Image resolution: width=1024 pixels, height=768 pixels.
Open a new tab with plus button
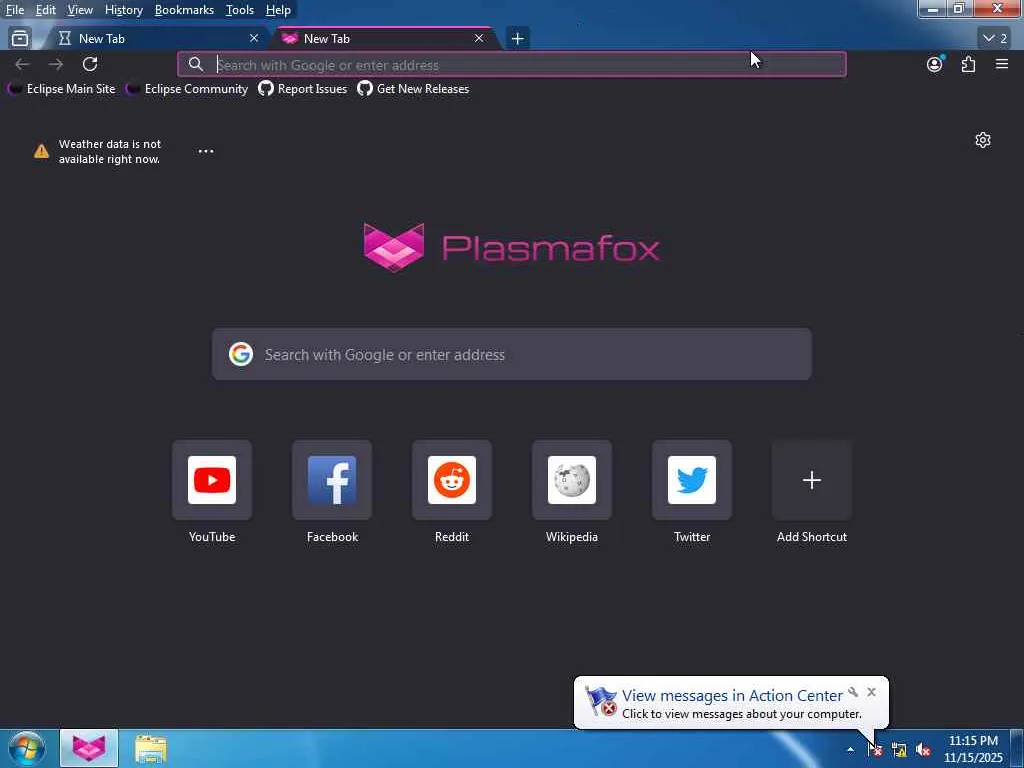pos(517,39)
